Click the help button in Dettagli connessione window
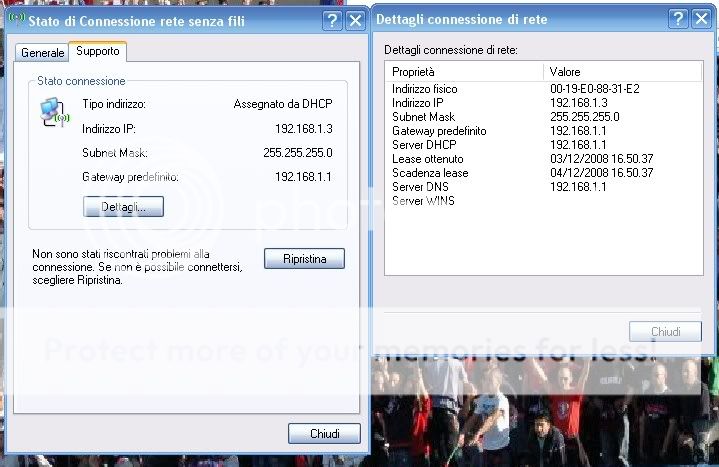719x467 pixels. point(678,18)
